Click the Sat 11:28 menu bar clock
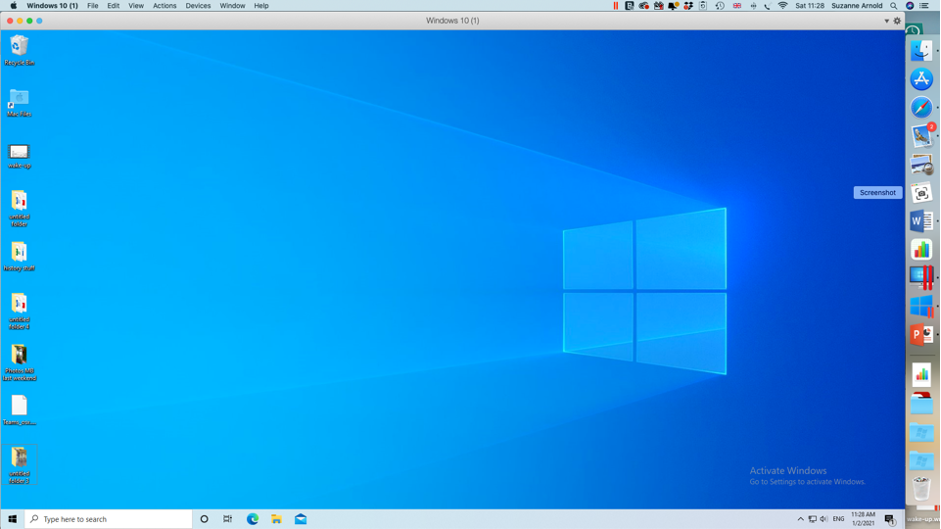Screen dimensions: 941x529 [x=810, y=5]
